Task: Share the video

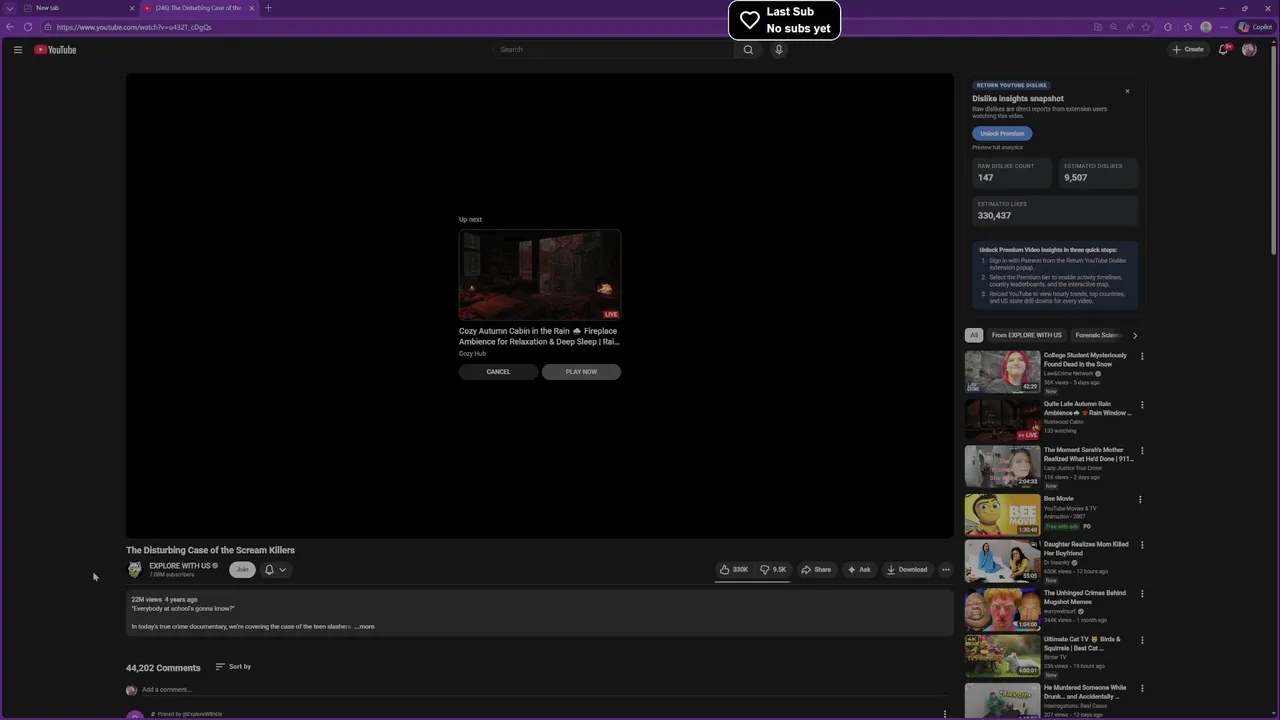Action: tap(816, 570)
